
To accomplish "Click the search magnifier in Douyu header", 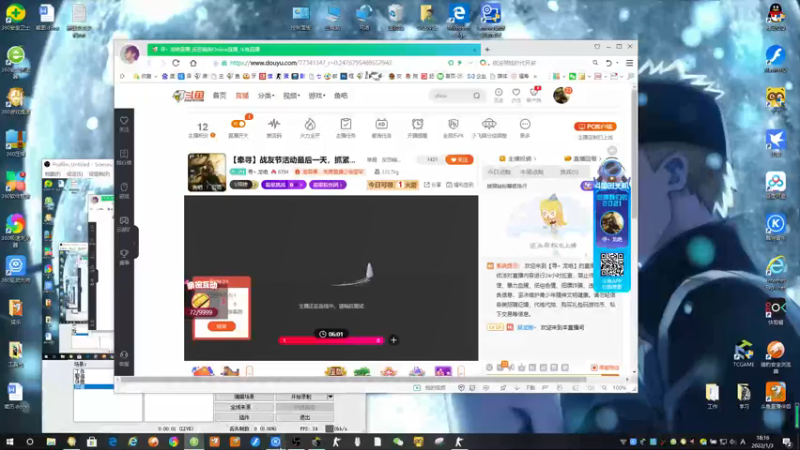I will 477,95.
